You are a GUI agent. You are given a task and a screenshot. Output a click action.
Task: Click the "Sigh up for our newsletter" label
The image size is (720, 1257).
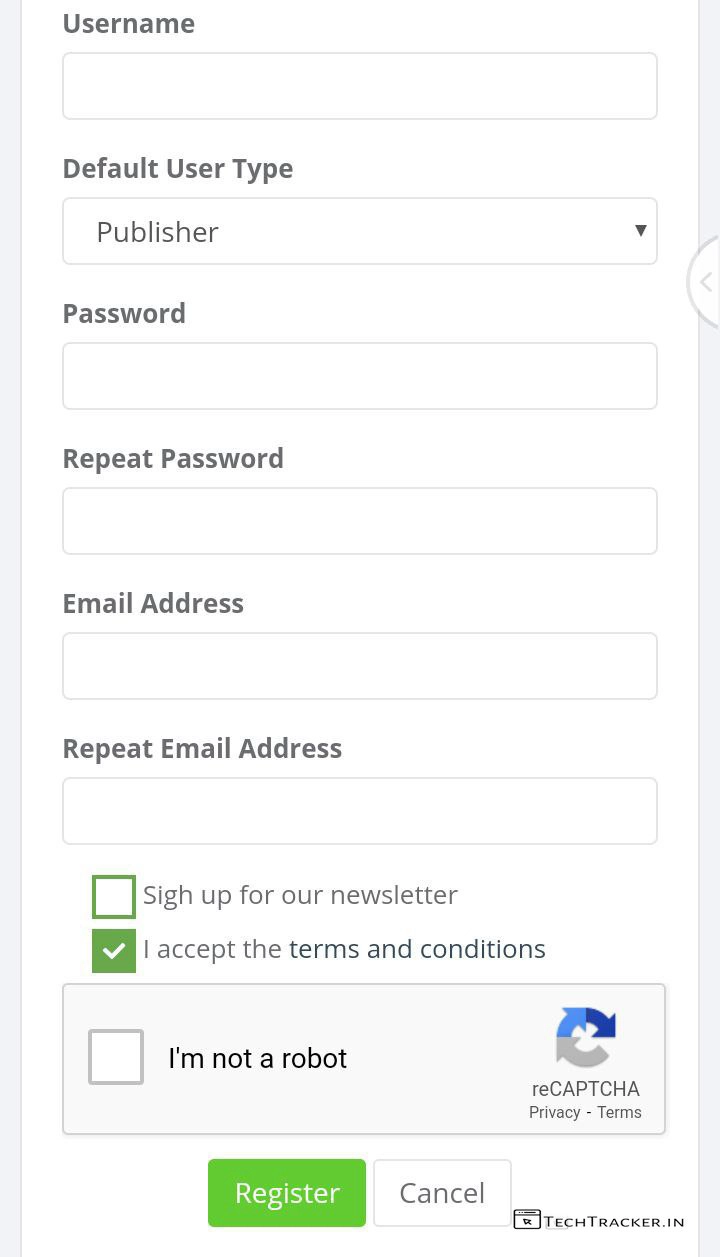pyautogui.click(x=300, y=895)
